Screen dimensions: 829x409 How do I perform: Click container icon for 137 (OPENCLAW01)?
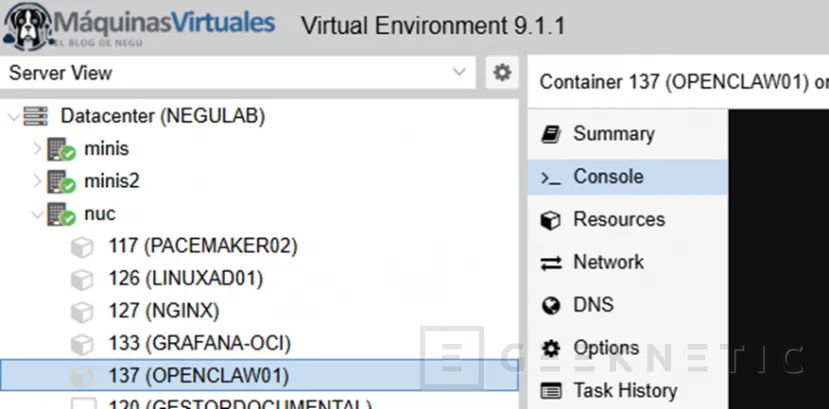click(x=82, y=377)
